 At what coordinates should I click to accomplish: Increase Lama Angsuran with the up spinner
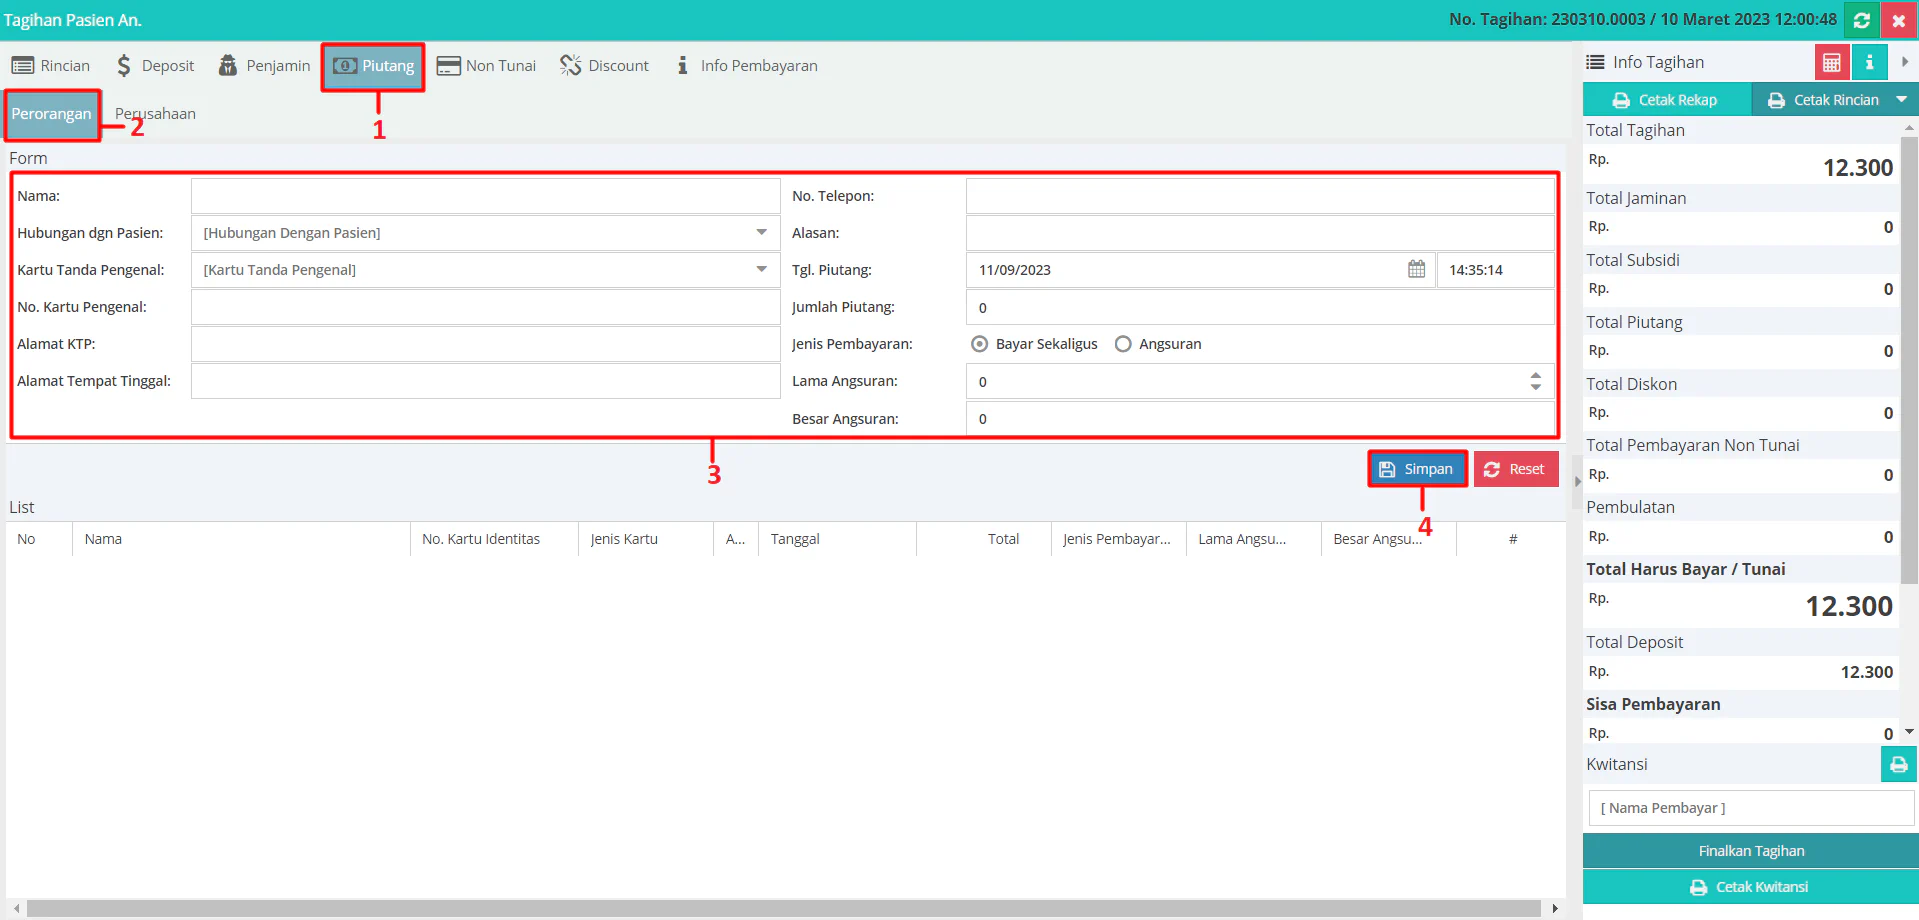1535,376
